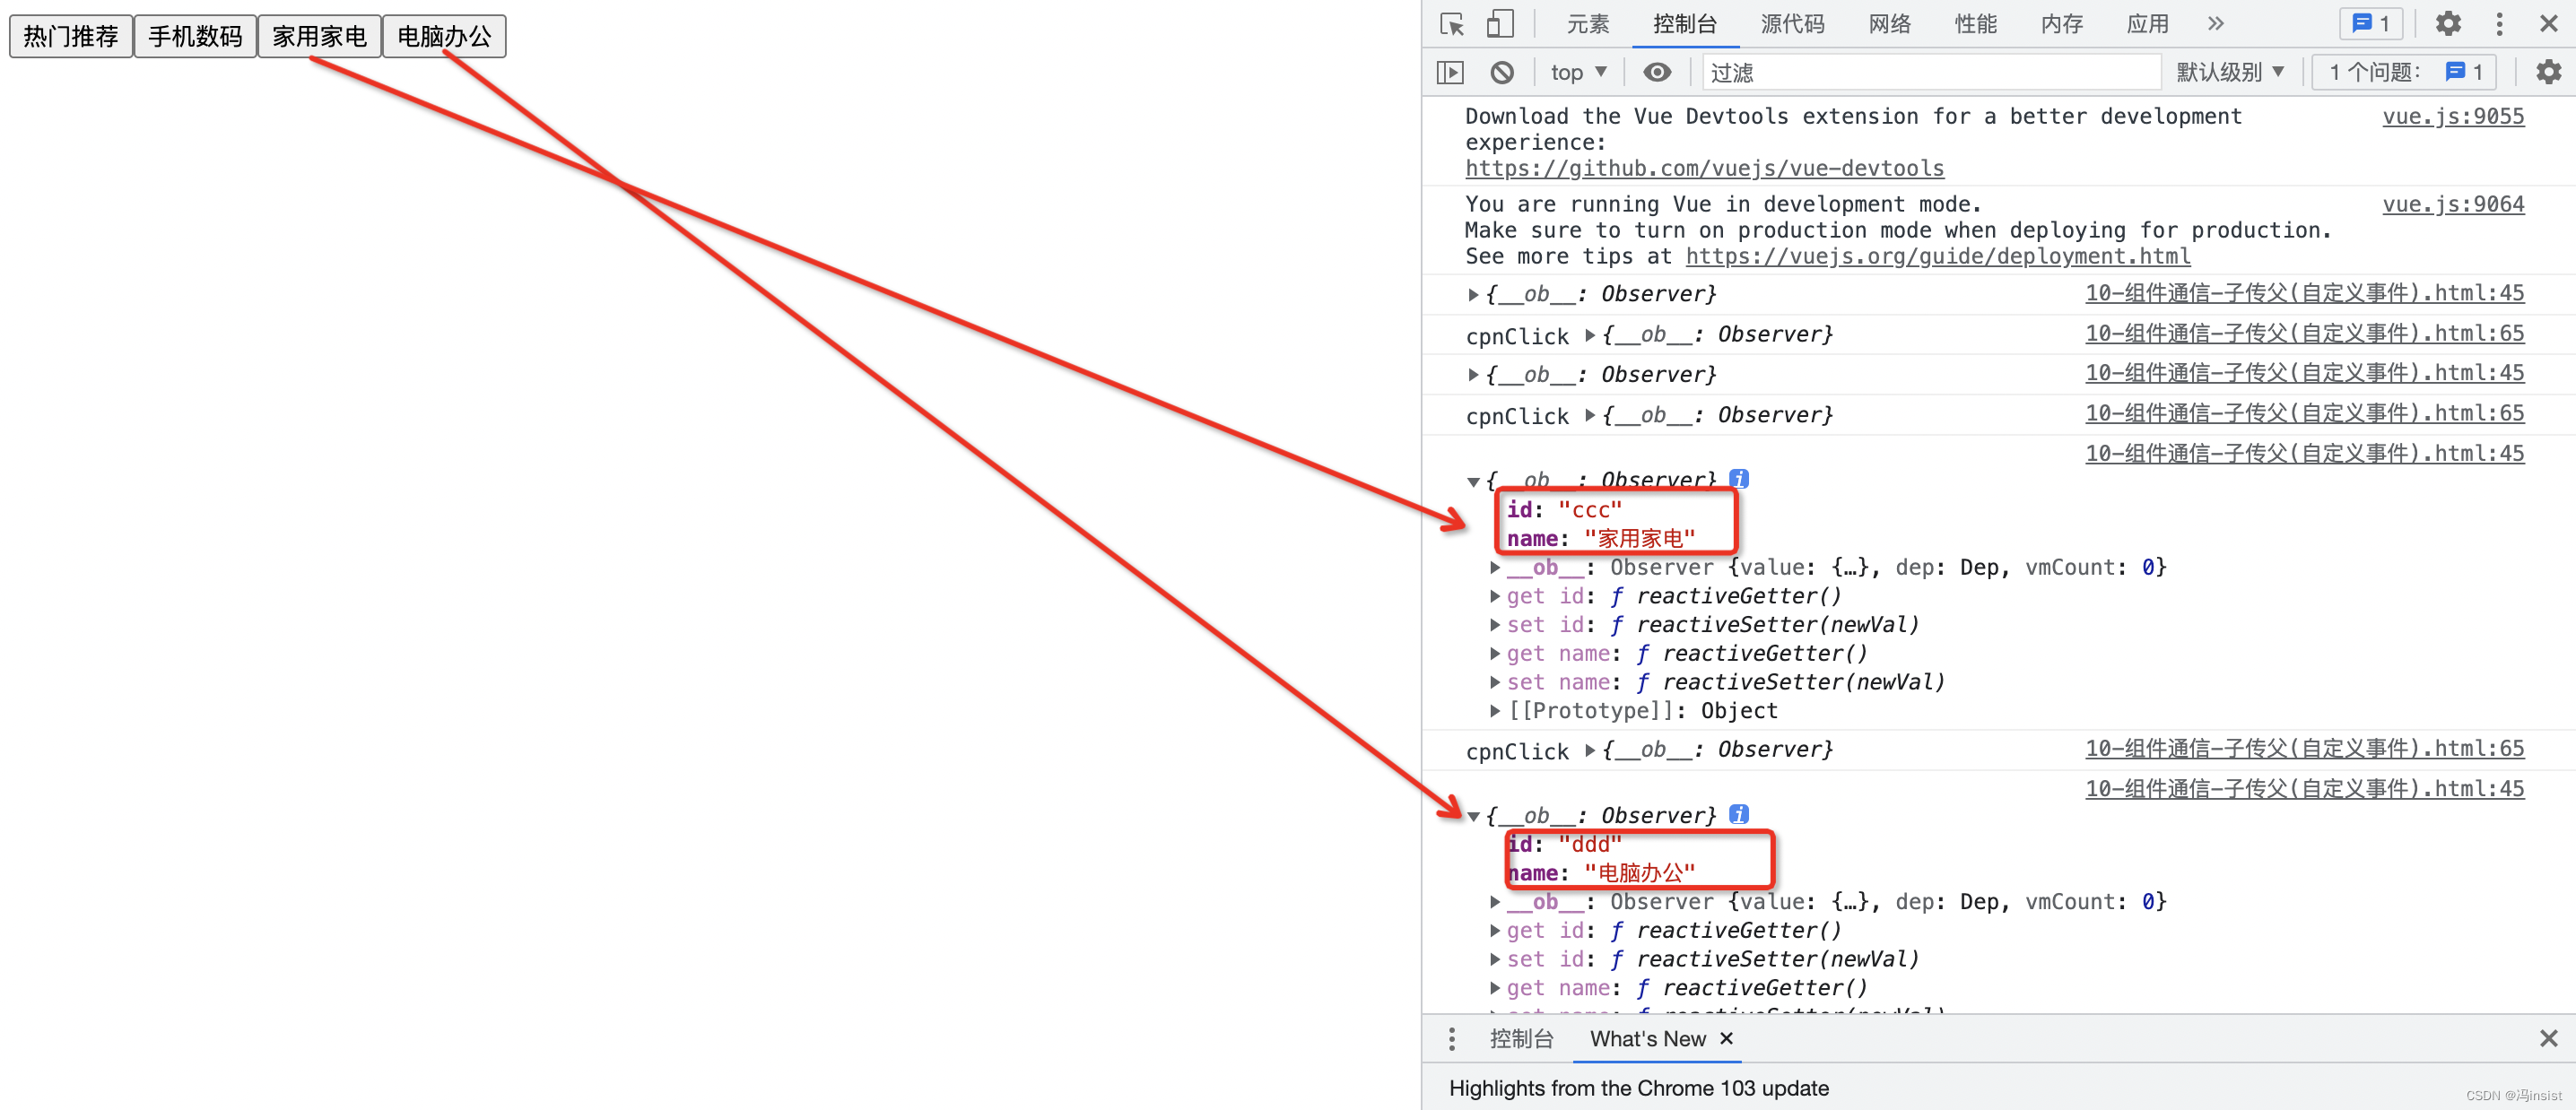Switch to the drawer 控制台 tab
This screenshot has height=1110, width=2576.
(x=1522, y=1039)
